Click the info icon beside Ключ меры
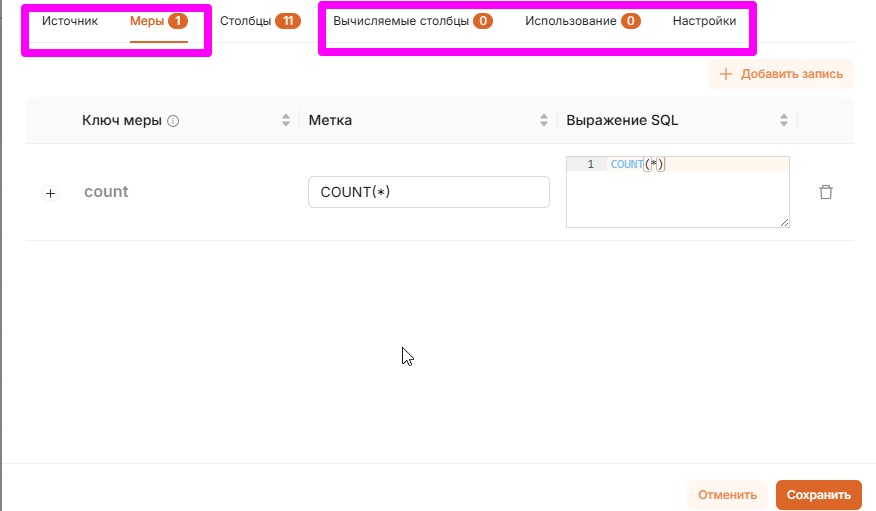 pyautogui.click(x=173, y=121)
